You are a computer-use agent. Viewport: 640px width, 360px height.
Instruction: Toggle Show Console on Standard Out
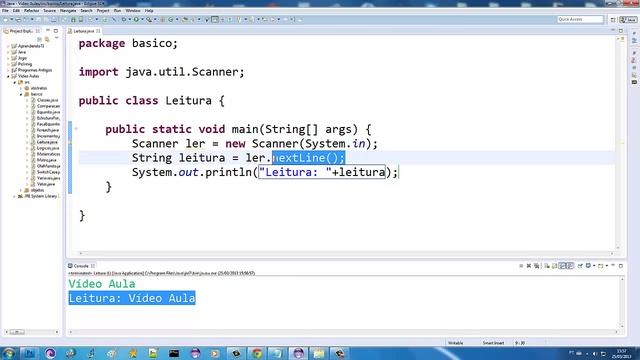coord(562,266)
